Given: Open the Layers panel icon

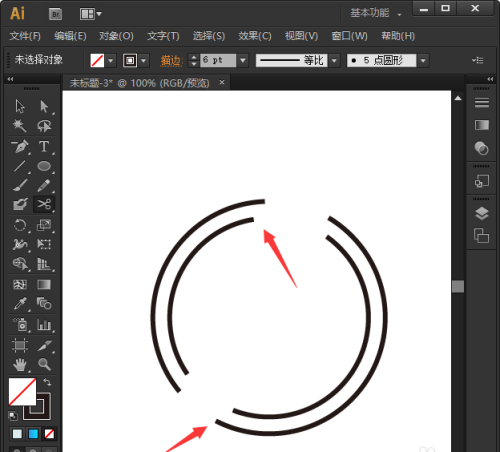Looking at the screenshot, I should point(482,214).
